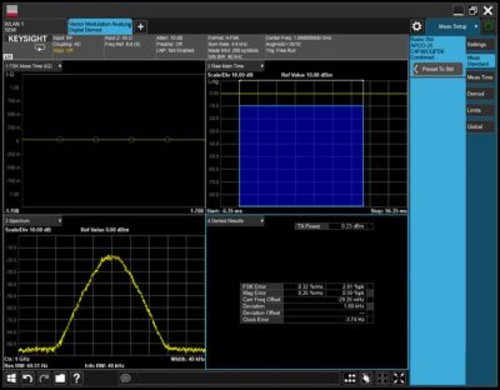Open system settings gear icon
Image resolution: width=500 pixels, height=390 pixels.
point(417,26)
